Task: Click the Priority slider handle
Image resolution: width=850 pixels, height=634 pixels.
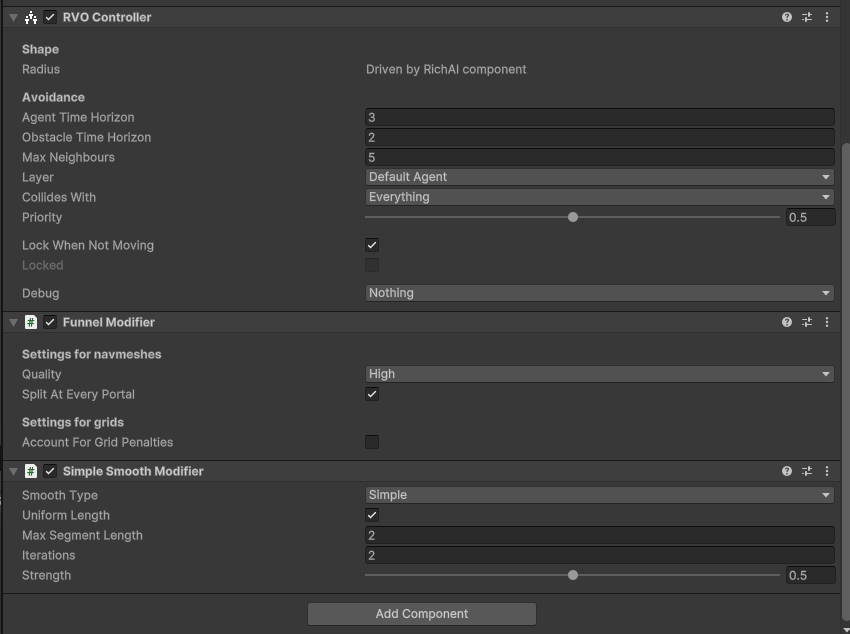Action: tap(573, 217)
